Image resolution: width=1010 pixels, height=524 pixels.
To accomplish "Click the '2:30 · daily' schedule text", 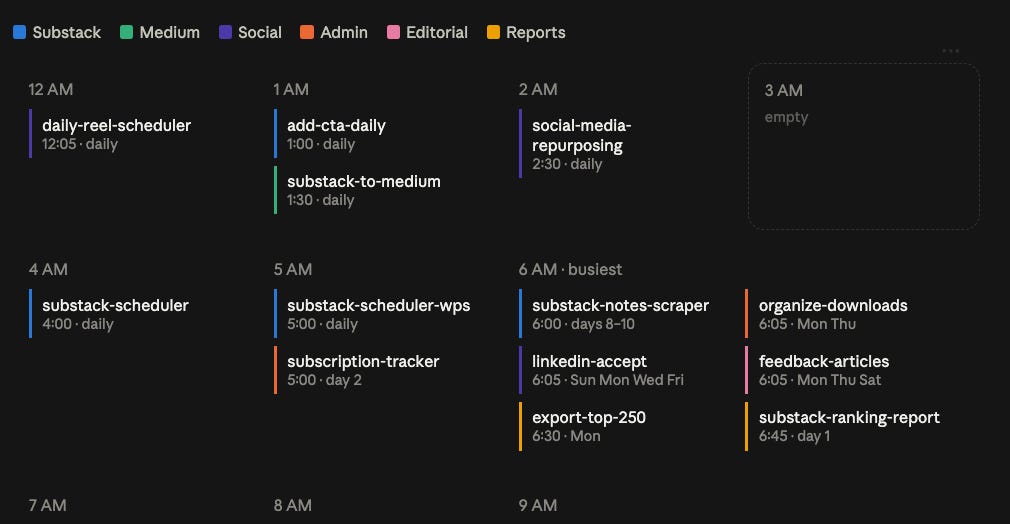I will [x=567, y=164].
